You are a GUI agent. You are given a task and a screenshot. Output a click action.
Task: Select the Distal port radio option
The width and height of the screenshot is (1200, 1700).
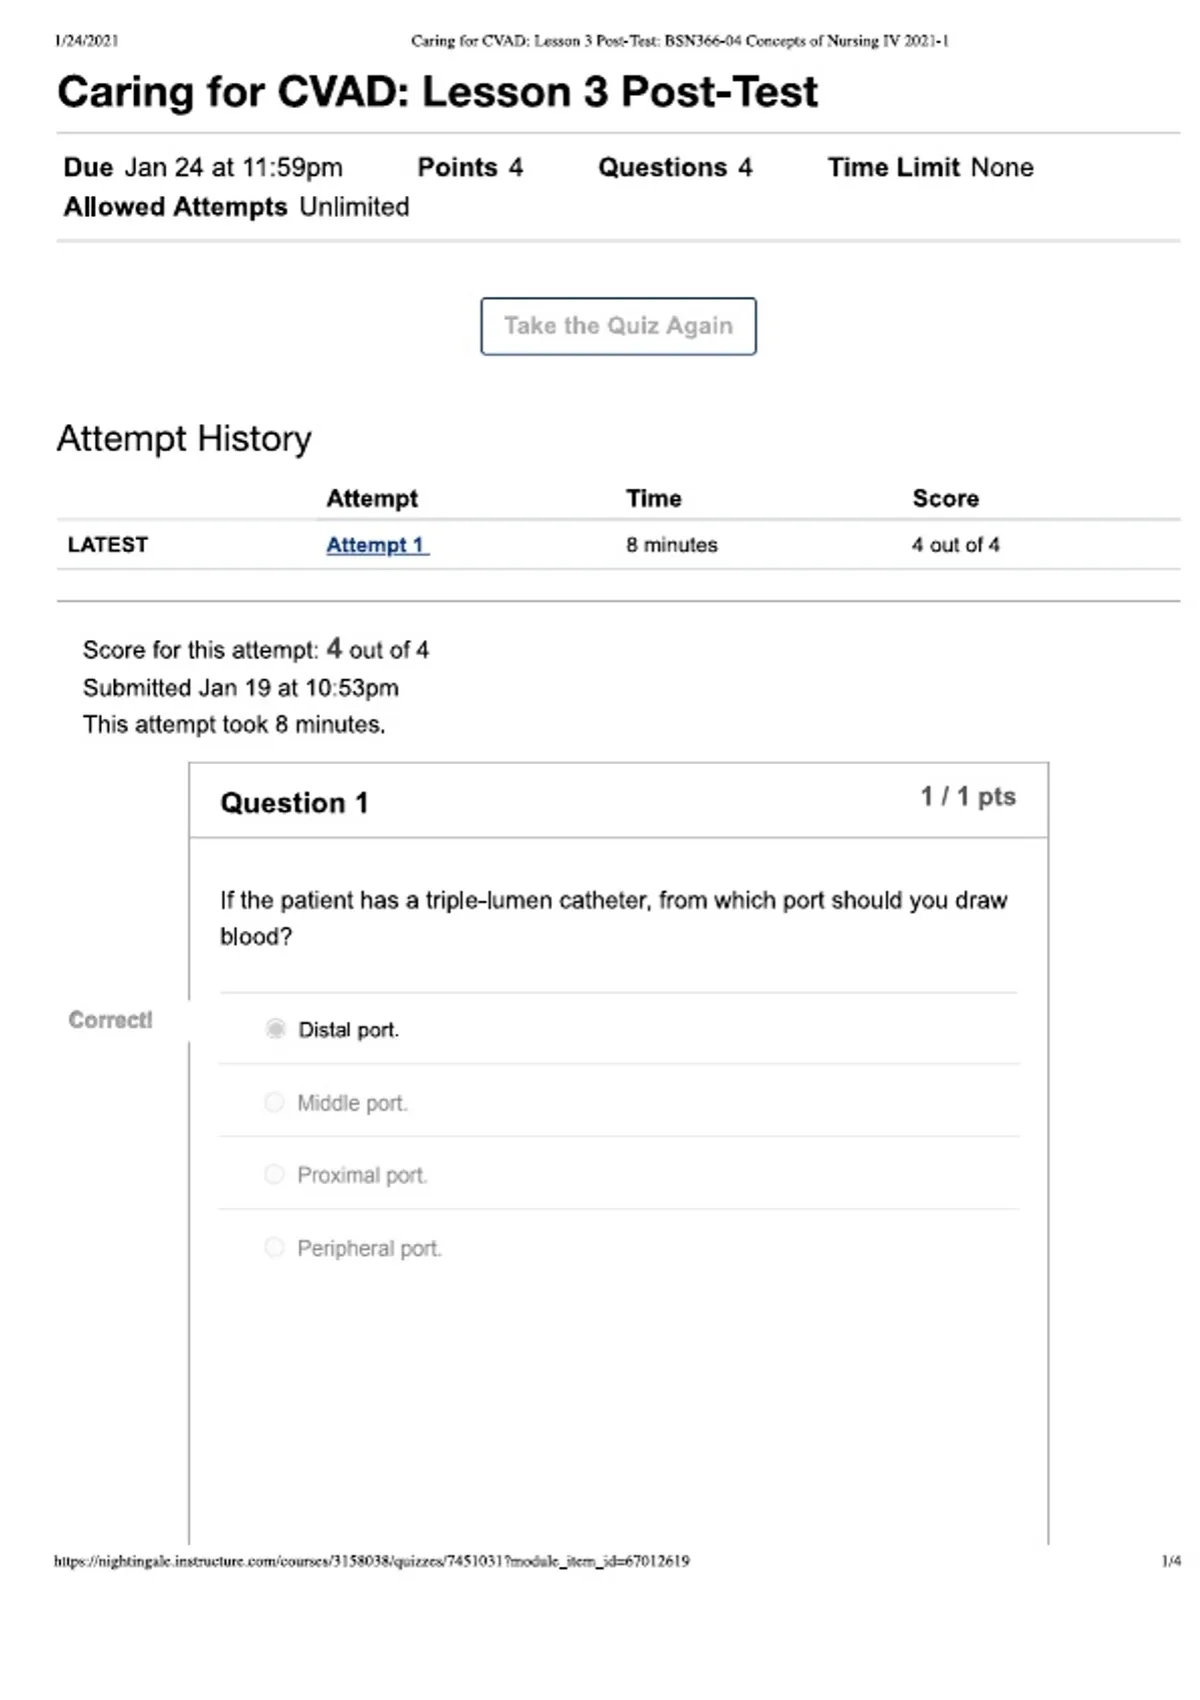(276, 1029)
